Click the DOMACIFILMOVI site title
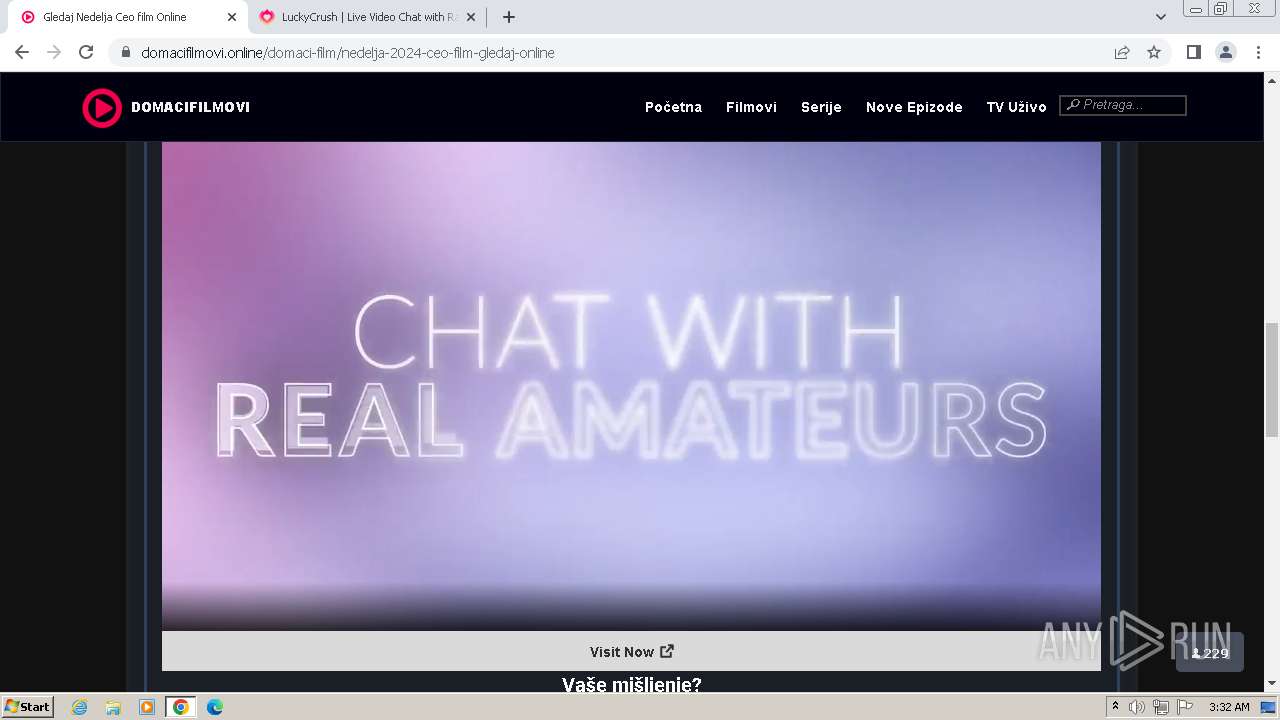Screen dimensions: 1280x720 coord(190,107)
